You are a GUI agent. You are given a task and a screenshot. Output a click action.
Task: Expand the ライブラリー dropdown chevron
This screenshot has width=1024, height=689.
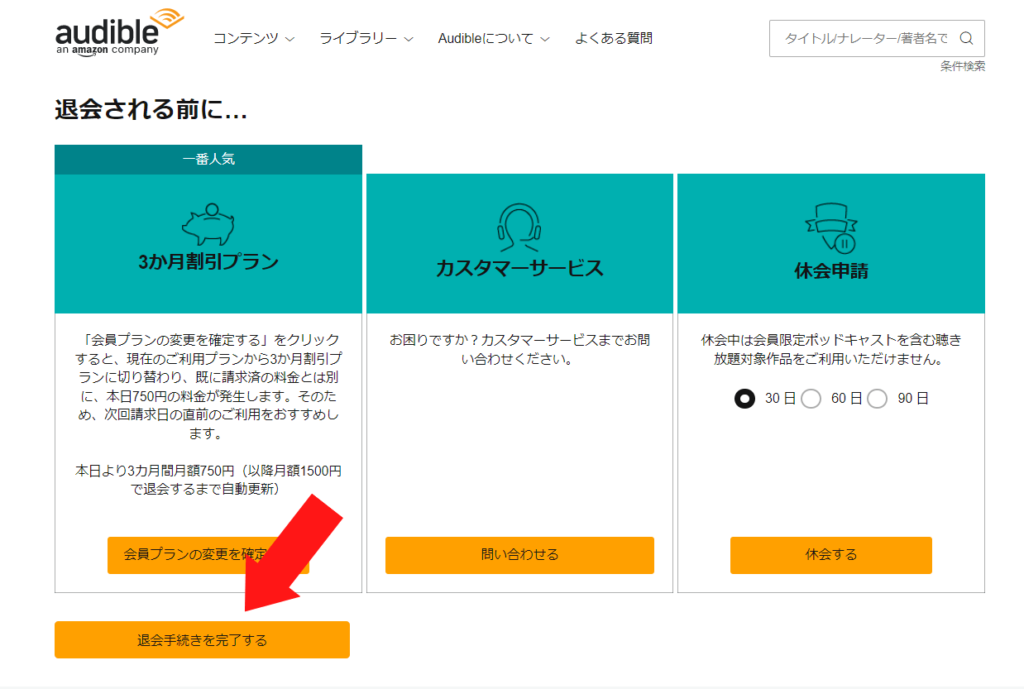[x=409, y=39]
